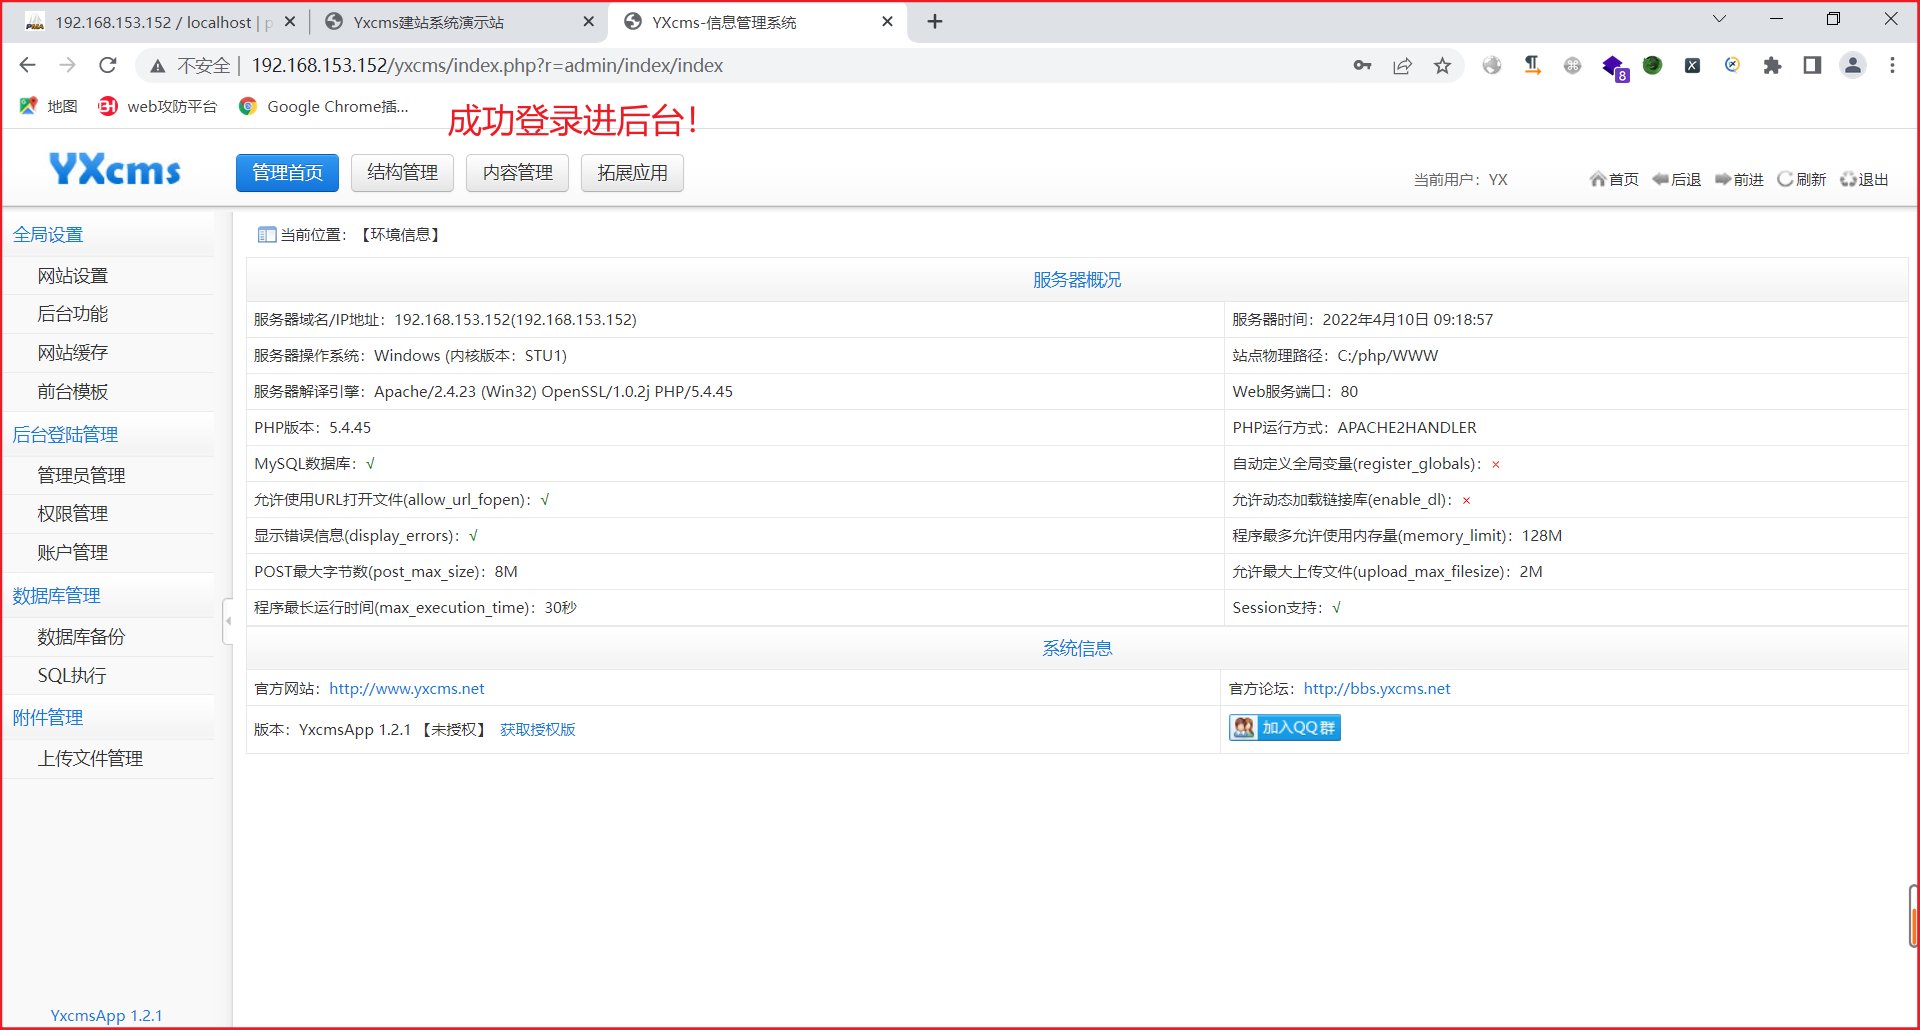
Task: Click the browser back arrow
Action: (27, 65)
